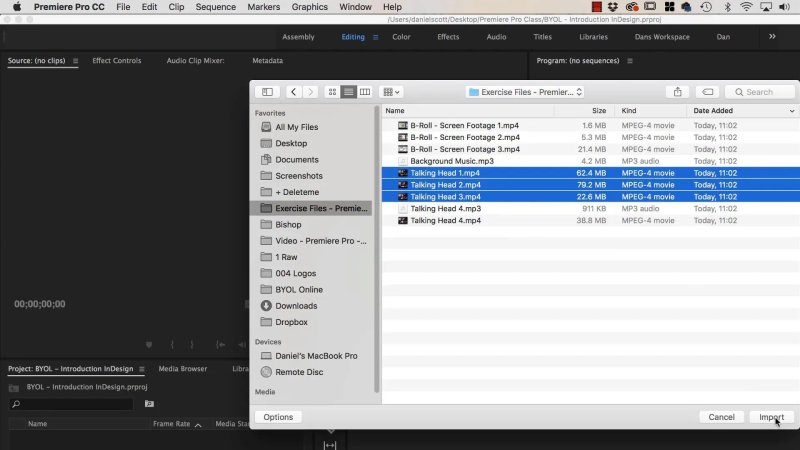Switch to the Color workspace
The width and height of the screenshot is (800, 450).
click(401, 37)
